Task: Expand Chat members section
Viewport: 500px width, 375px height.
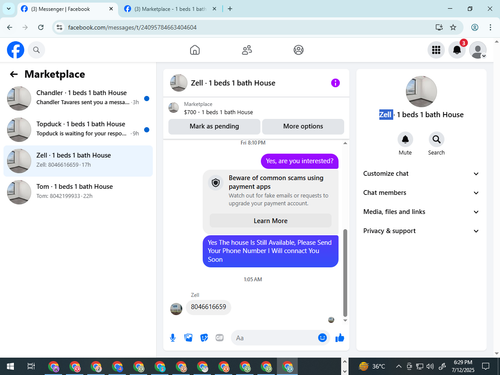Action: point(421,193)
